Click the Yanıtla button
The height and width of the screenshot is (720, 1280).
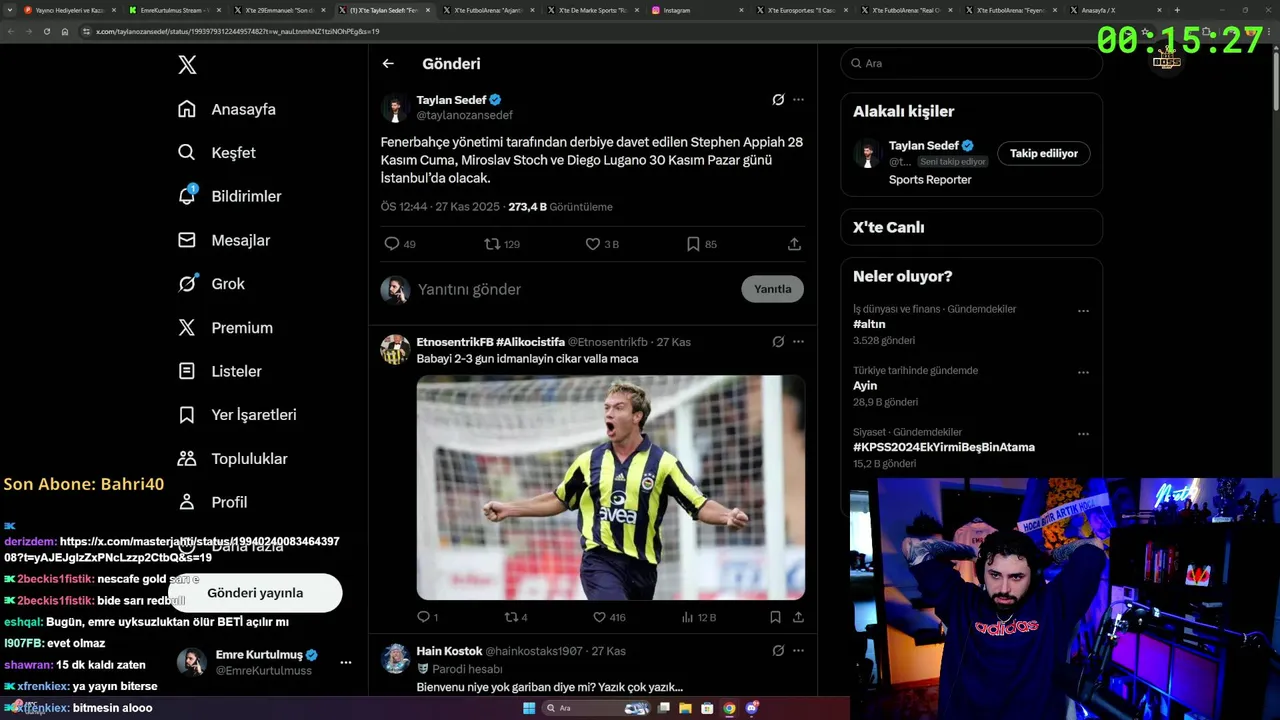[772, 289]
